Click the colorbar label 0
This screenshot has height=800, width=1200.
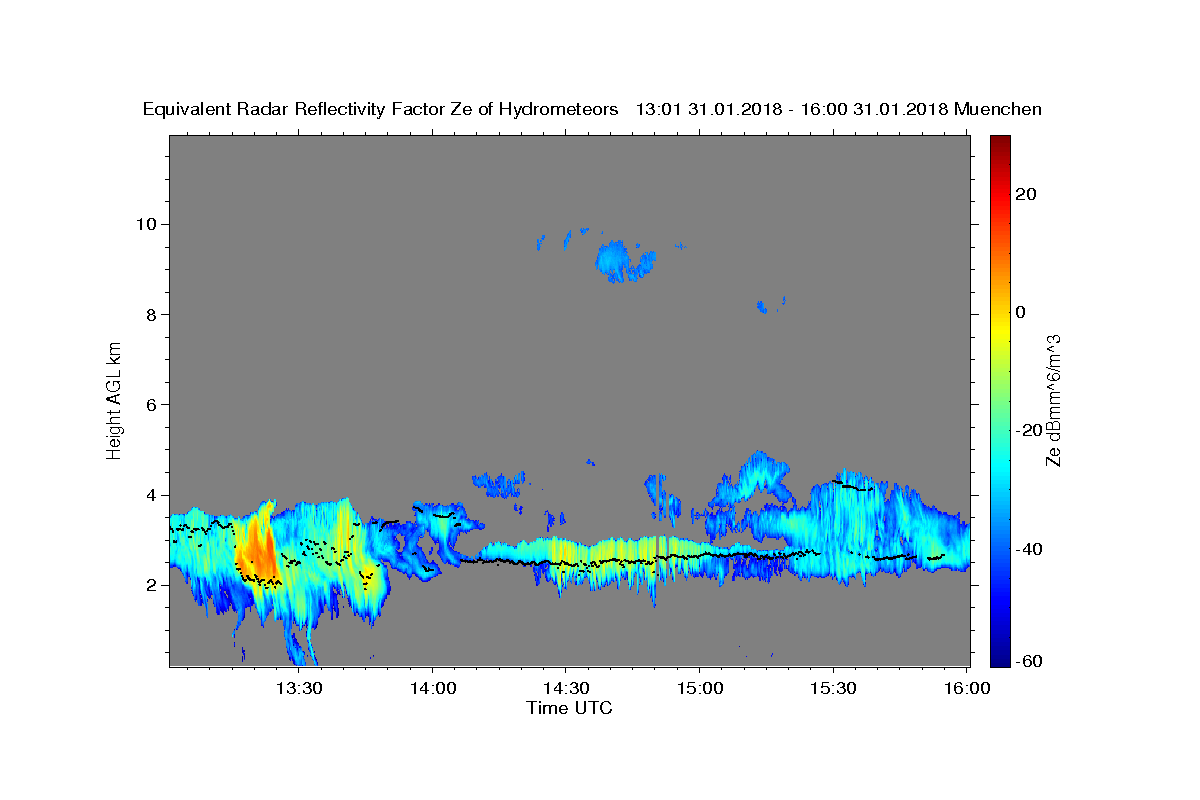[1021, 312]
